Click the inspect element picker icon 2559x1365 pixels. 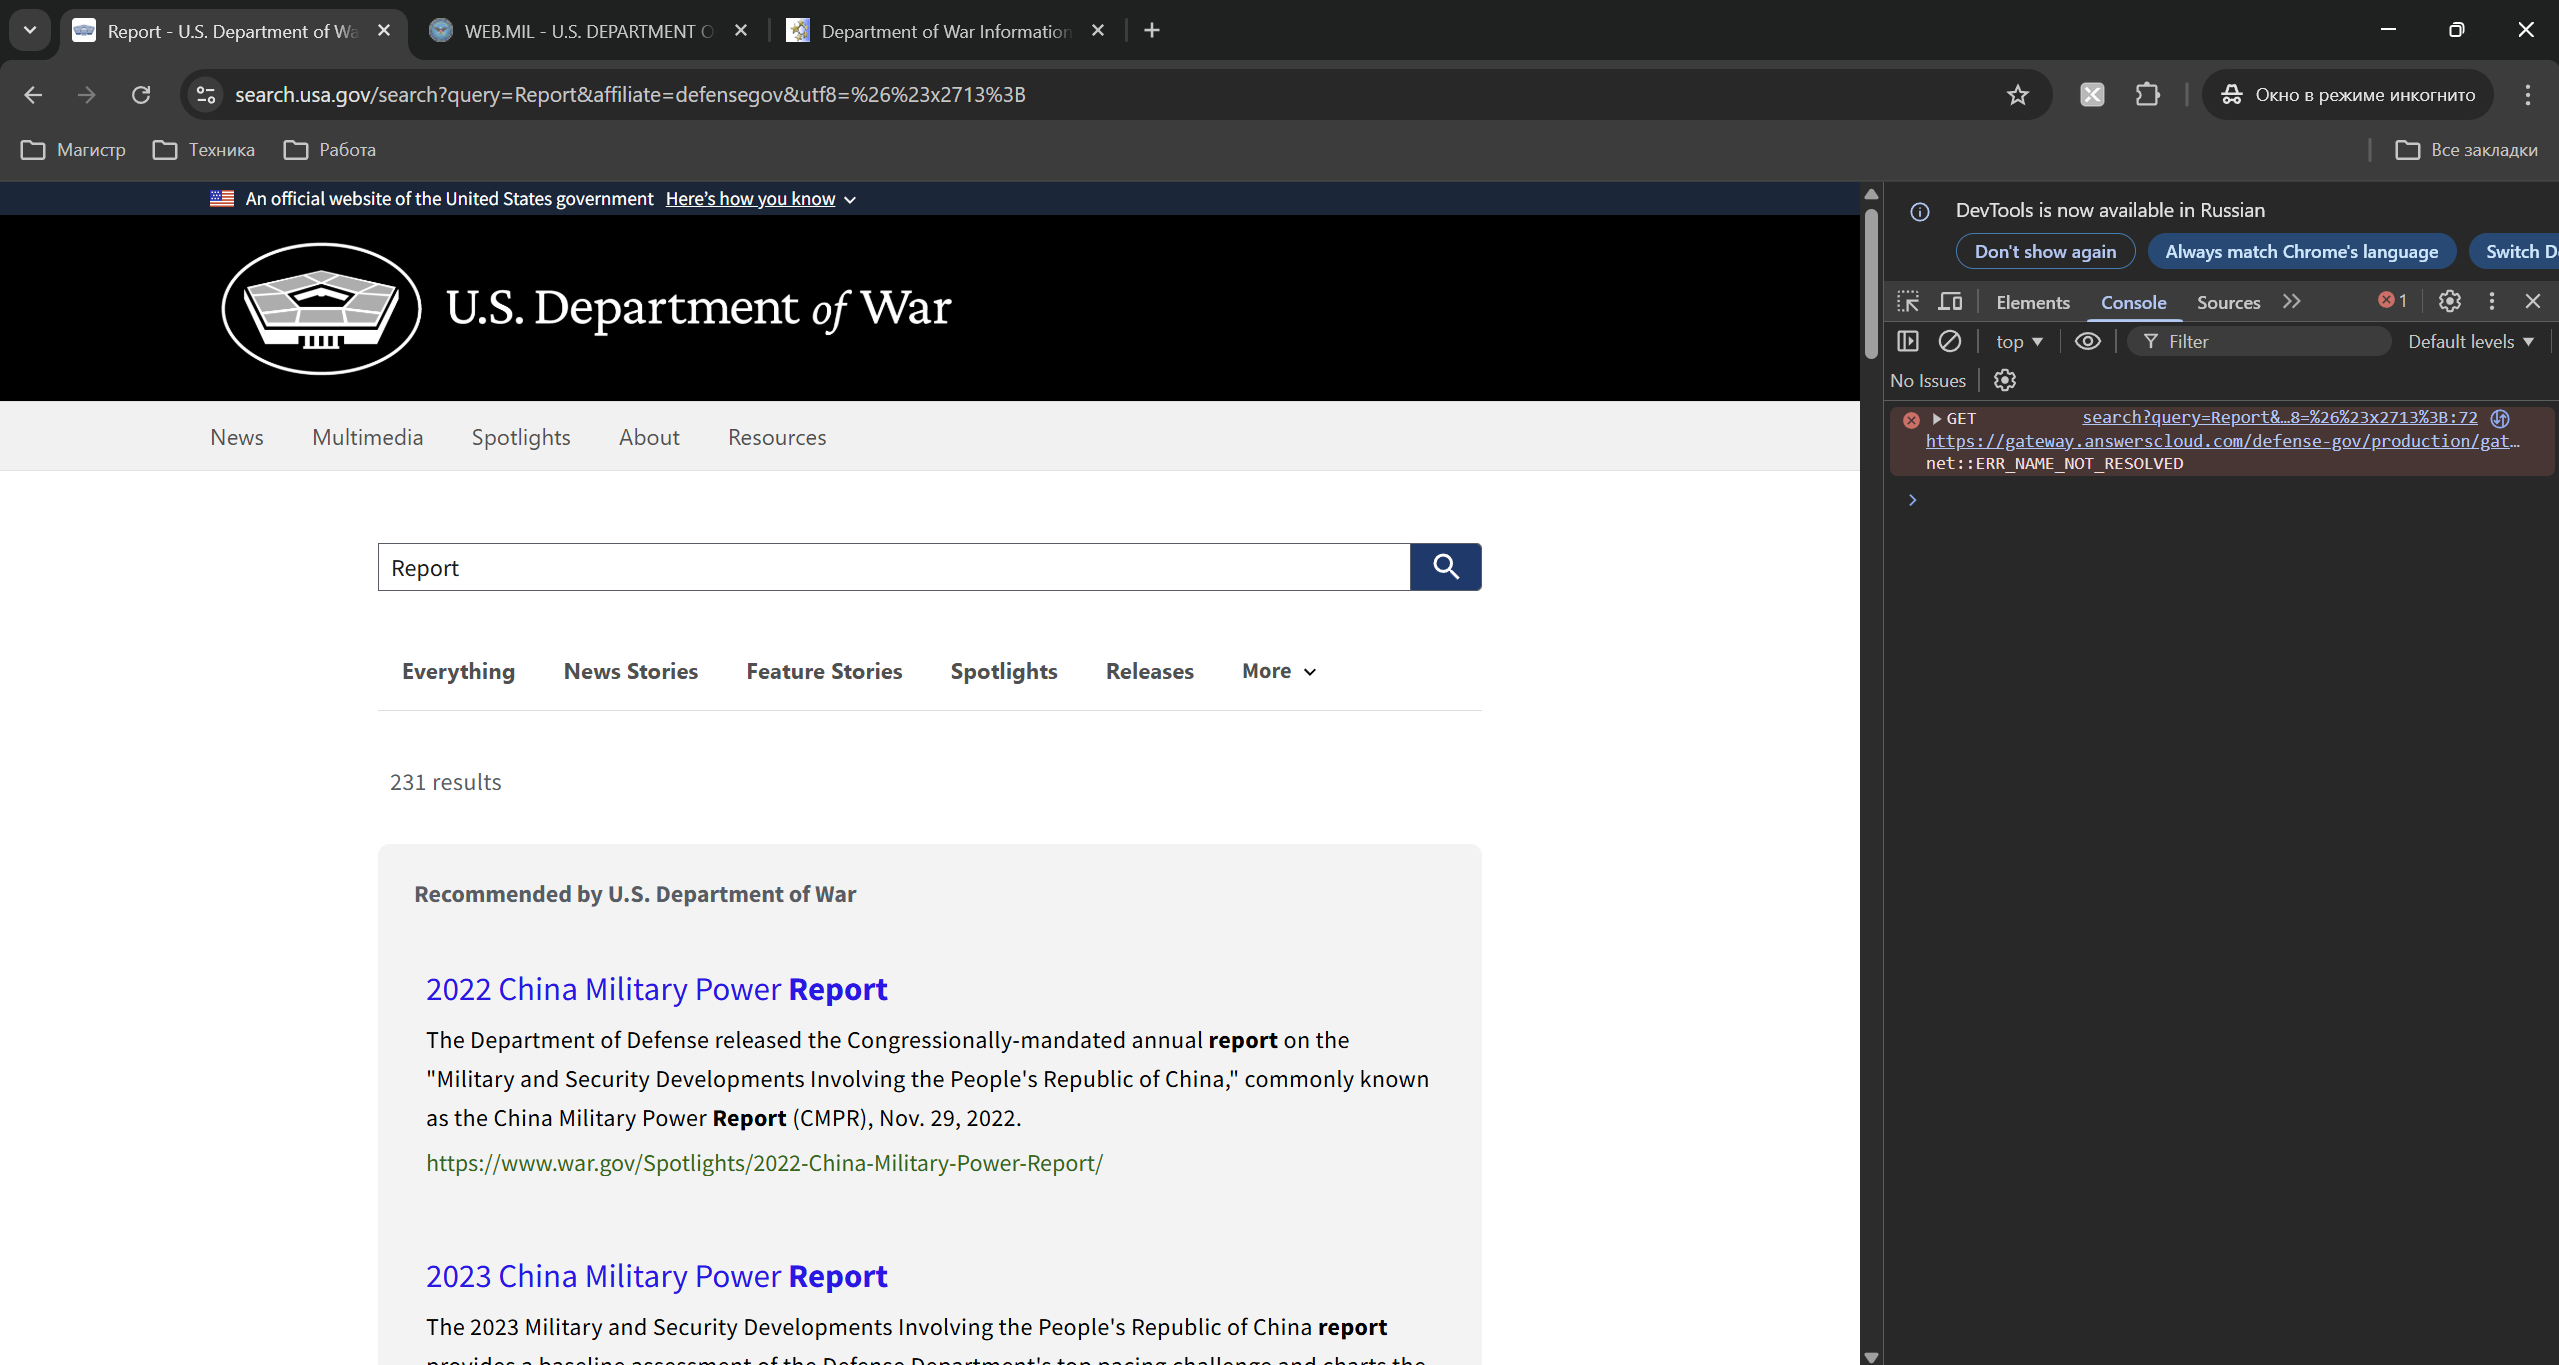click(x=1907, y=301)
